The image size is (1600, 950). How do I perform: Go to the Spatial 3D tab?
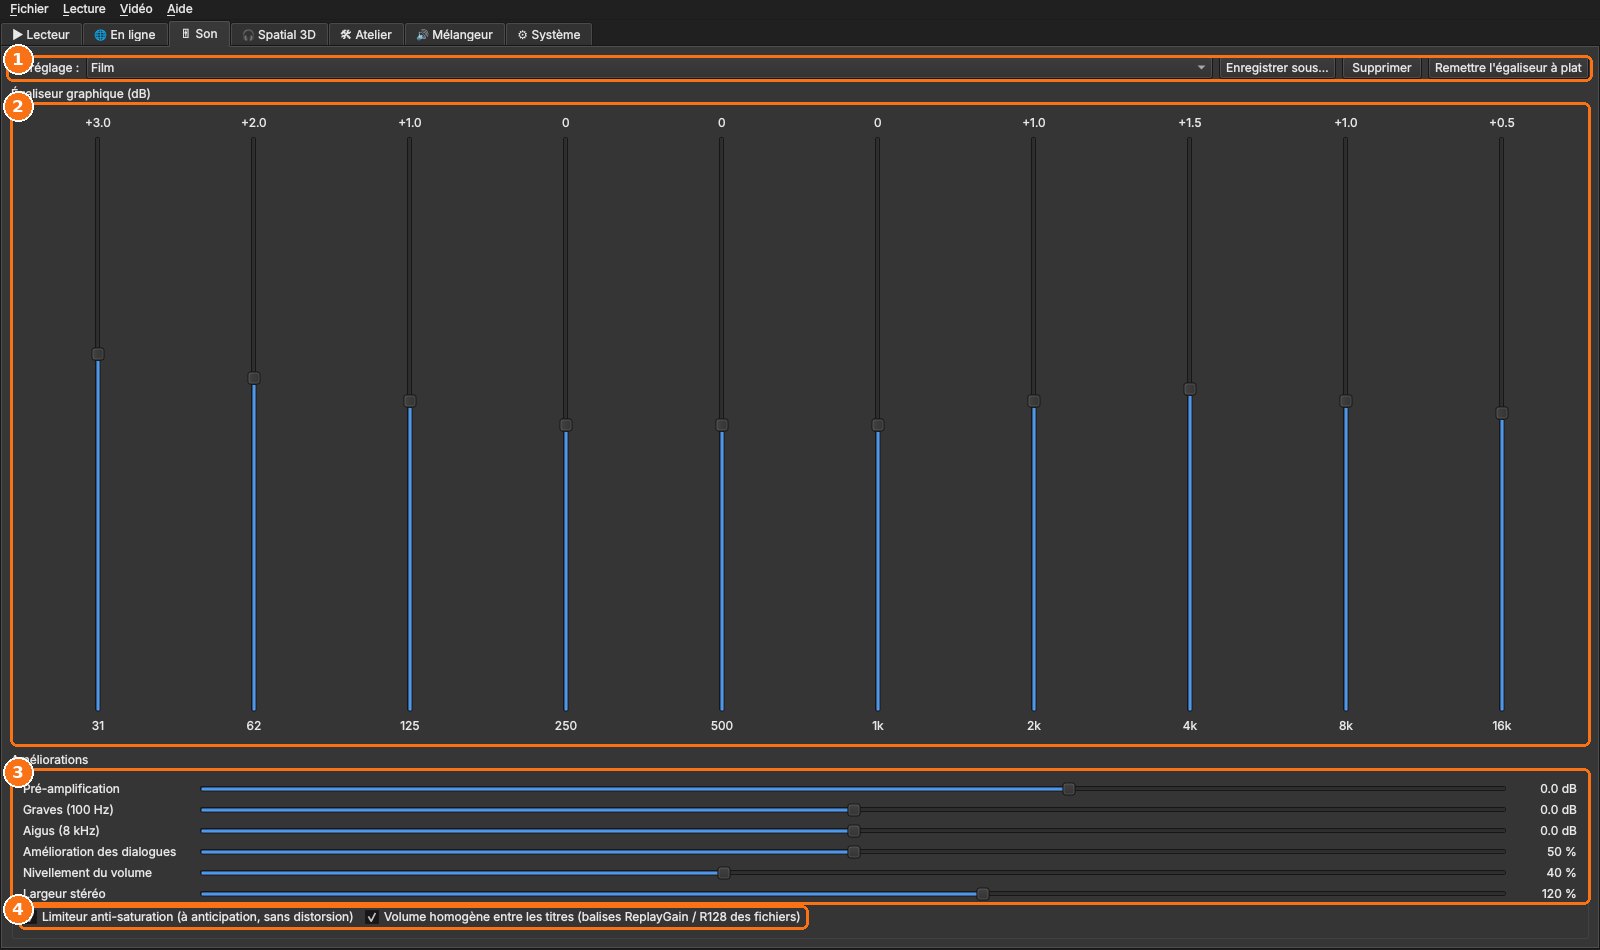(279, 34)
